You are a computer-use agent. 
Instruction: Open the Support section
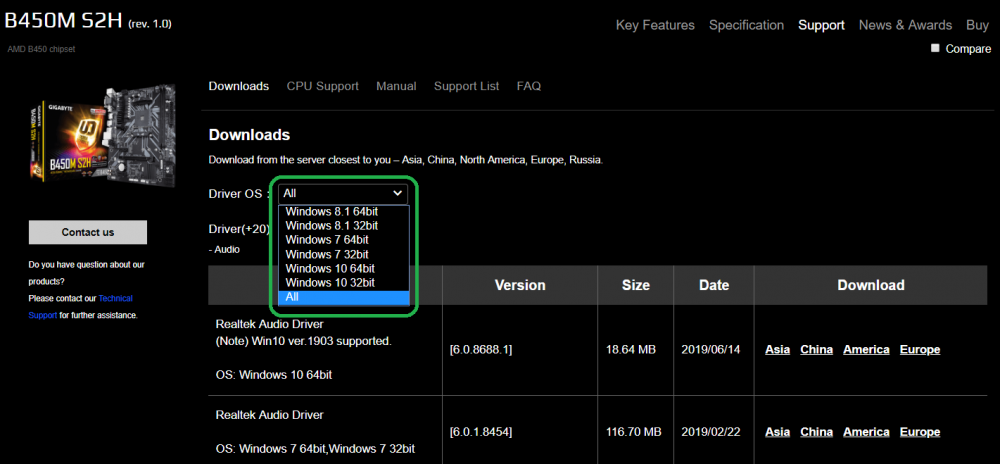(x=821, y=25)
